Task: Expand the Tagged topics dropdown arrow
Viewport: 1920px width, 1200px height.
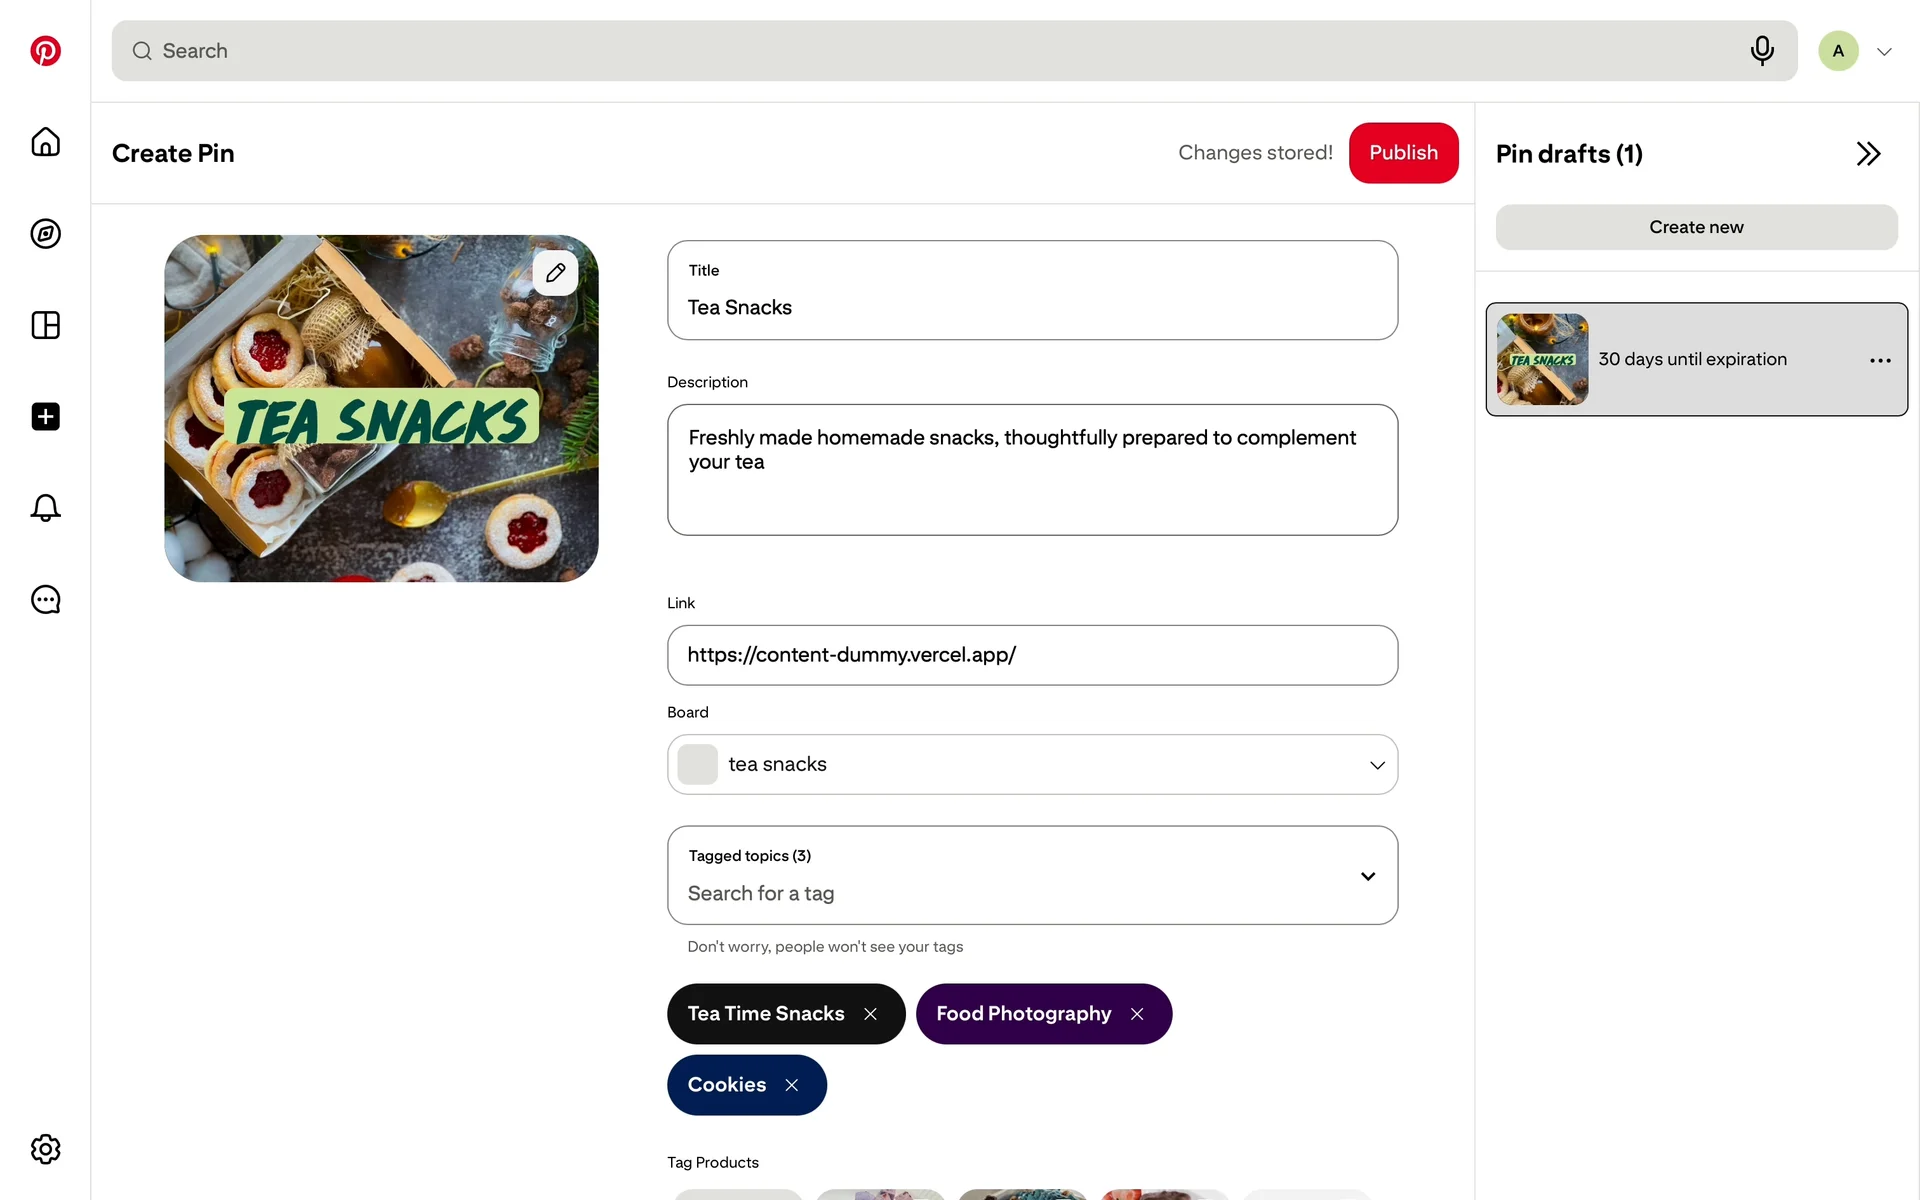Action: click(1368, 876)
